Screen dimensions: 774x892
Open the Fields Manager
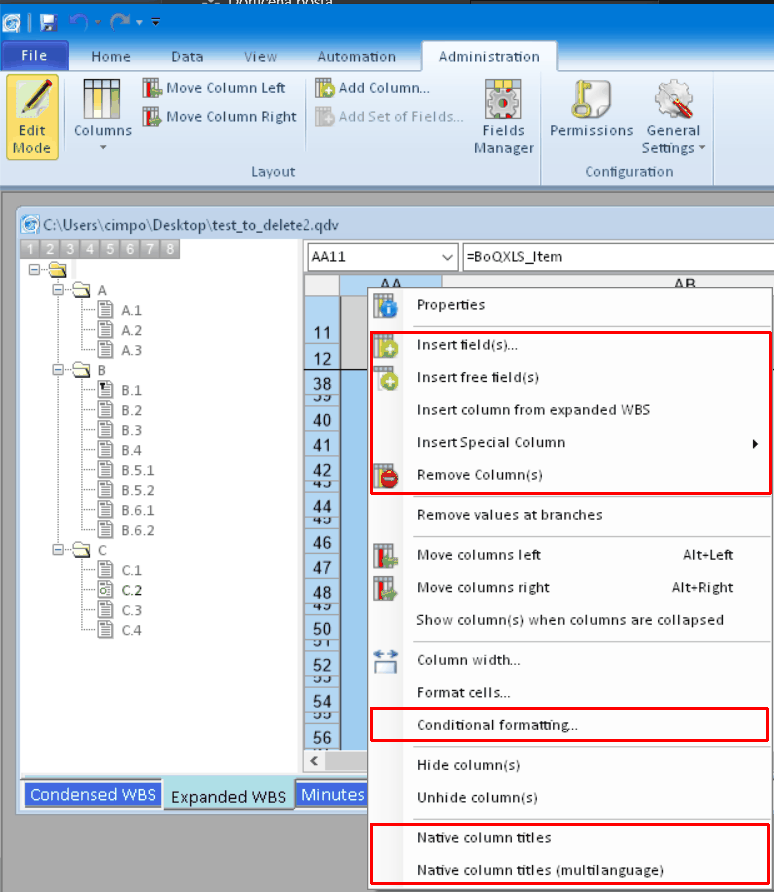(503, 117)
